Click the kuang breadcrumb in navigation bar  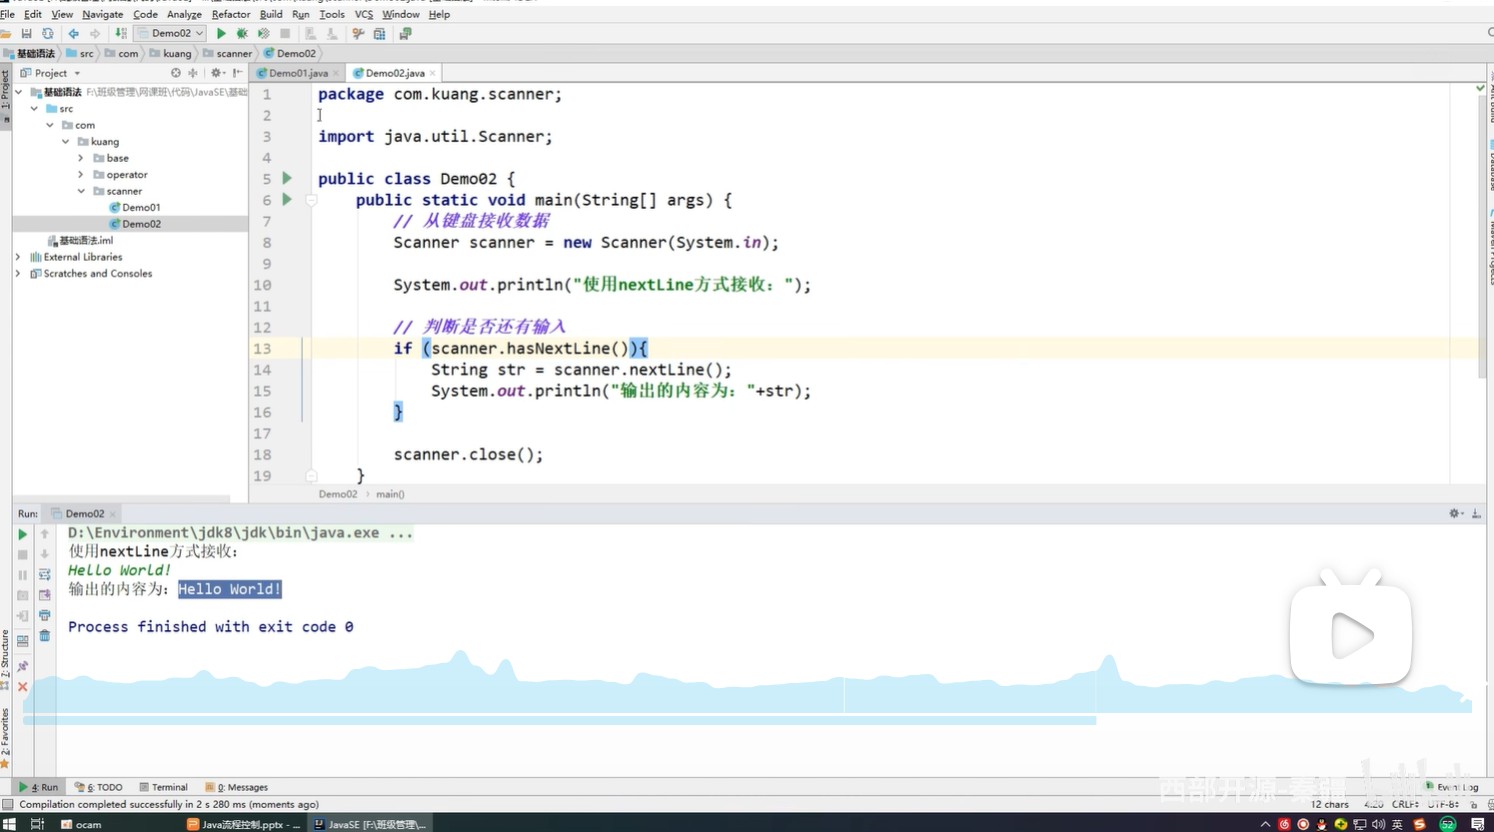[x=170, y=53]
